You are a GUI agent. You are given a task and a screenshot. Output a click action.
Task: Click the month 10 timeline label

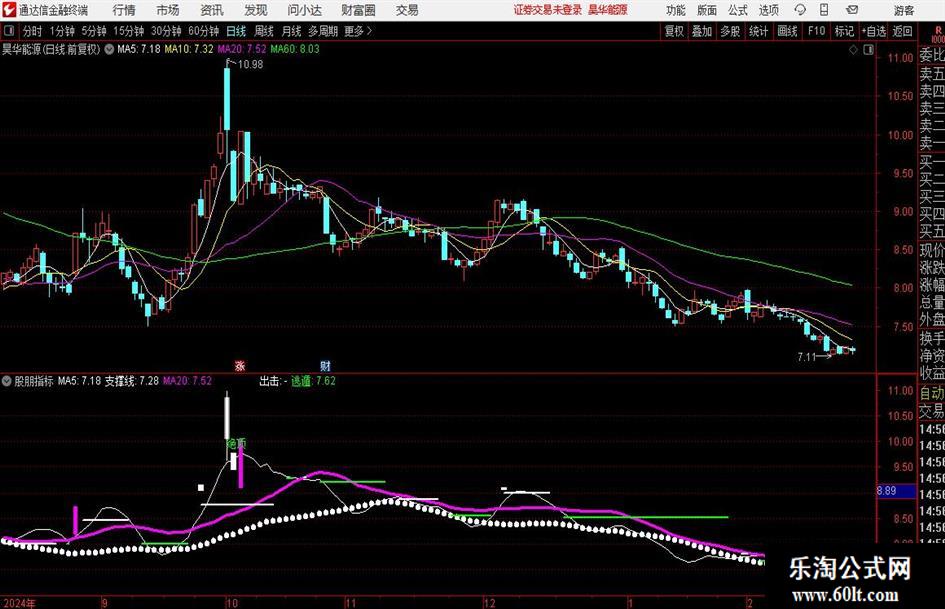point(232,603)
